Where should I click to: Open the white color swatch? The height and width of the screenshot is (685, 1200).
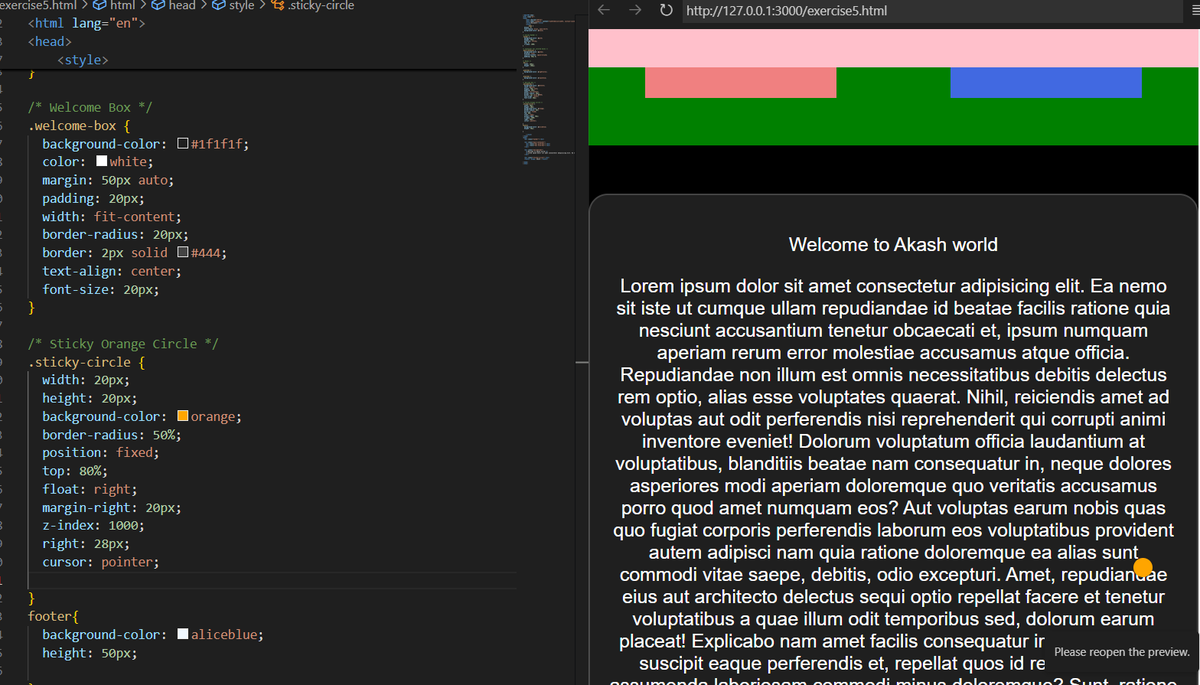click(101, 162)
